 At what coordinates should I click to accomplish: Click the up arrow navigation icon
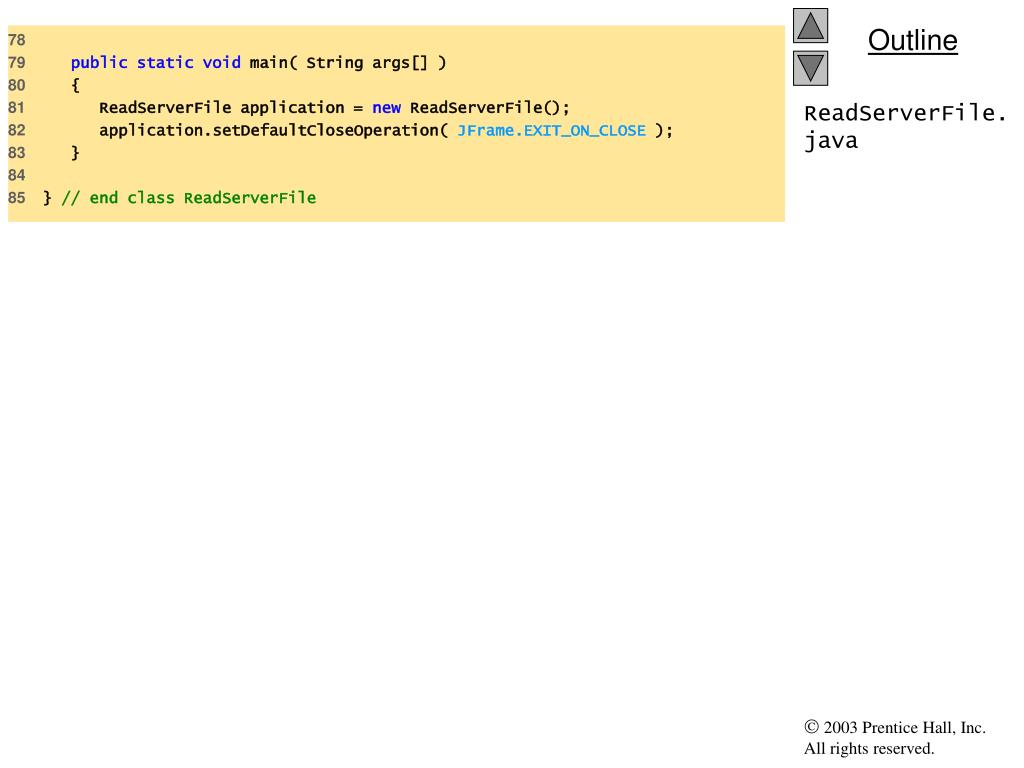[x=810, y=26]
